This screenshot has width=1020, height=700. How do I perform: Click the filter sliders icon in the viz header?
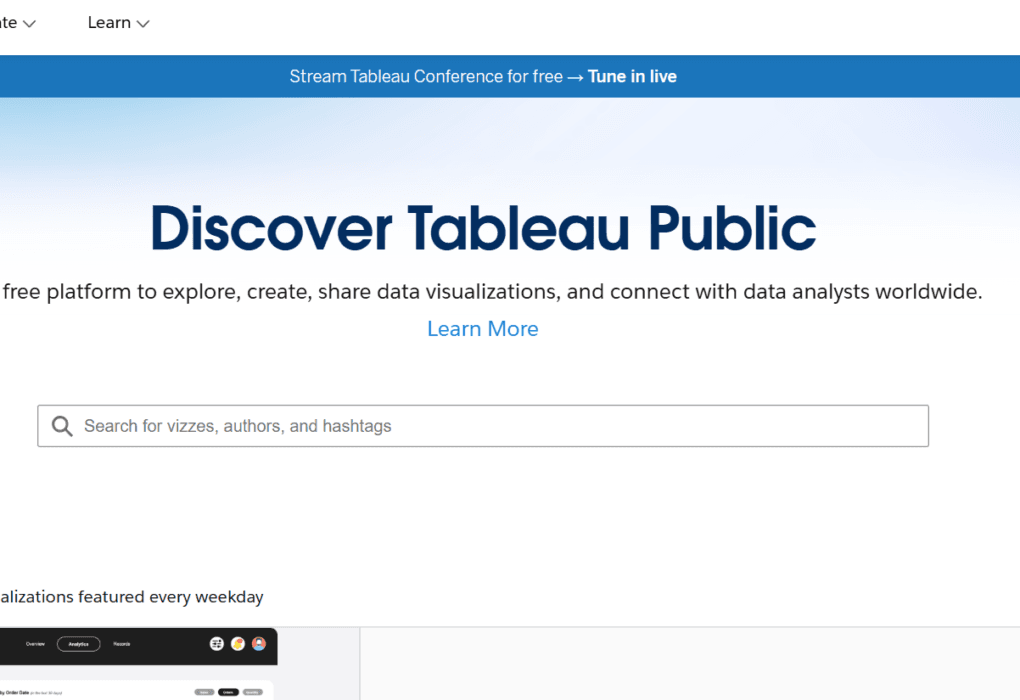(217, 644)
